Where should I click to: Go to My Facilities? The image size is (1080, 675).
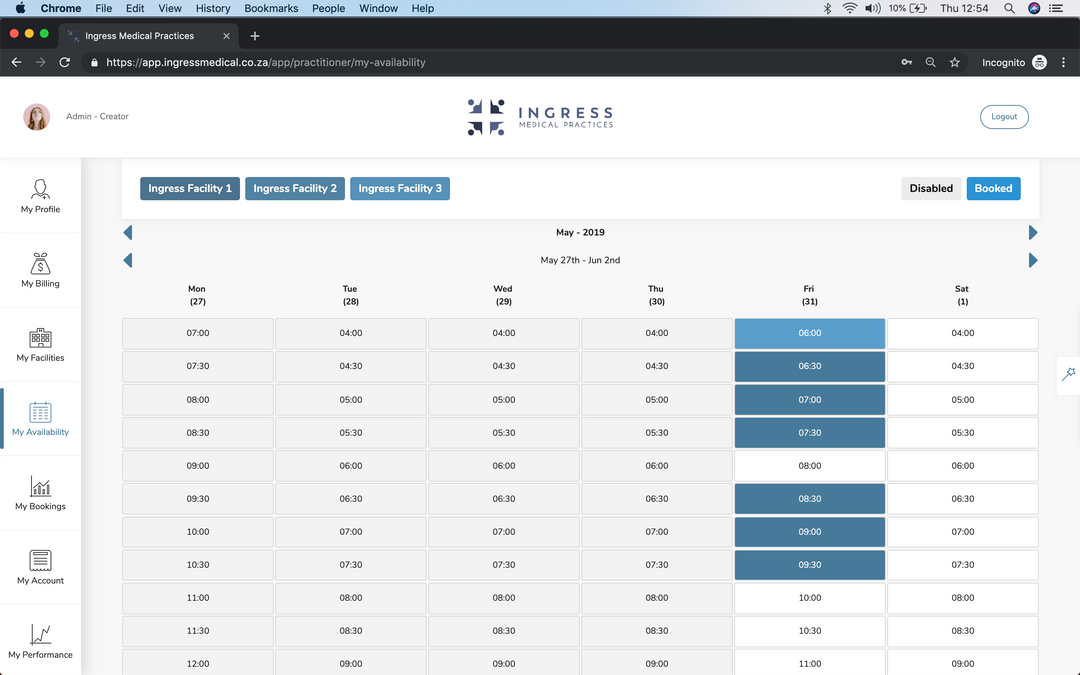(40, 344)
